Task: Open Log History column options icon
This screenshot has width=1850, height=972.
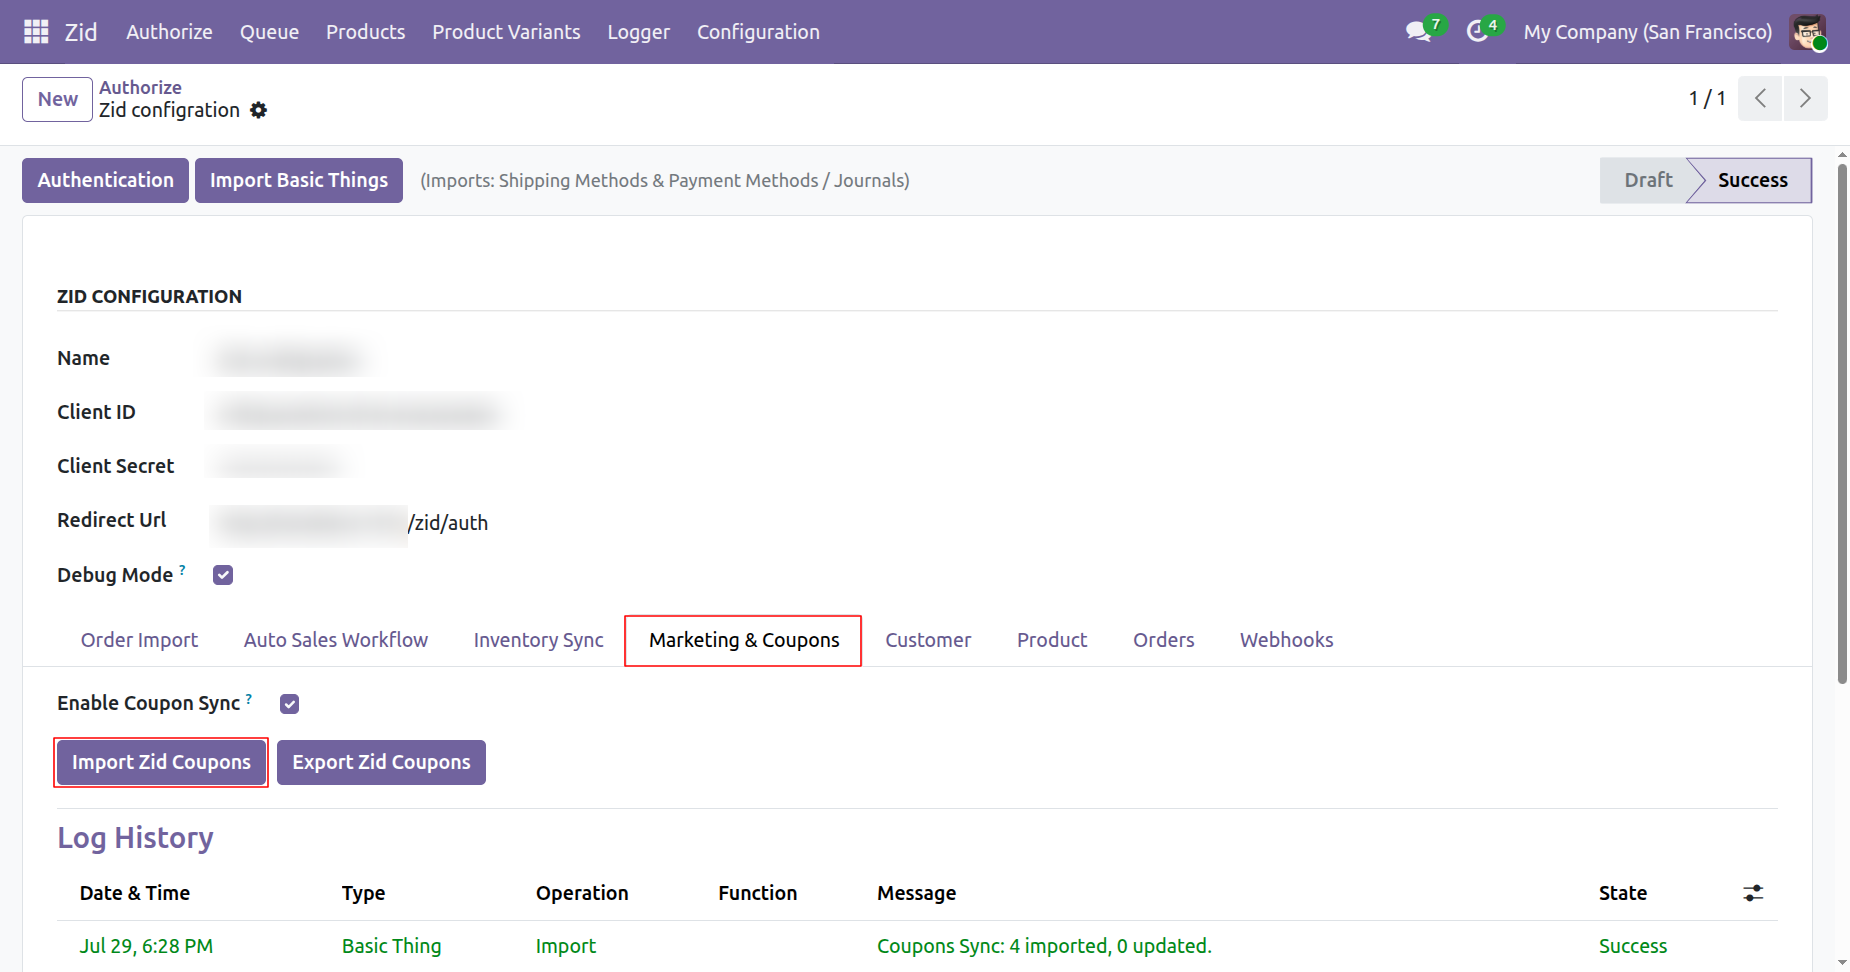Action: tap(1753, 893)
